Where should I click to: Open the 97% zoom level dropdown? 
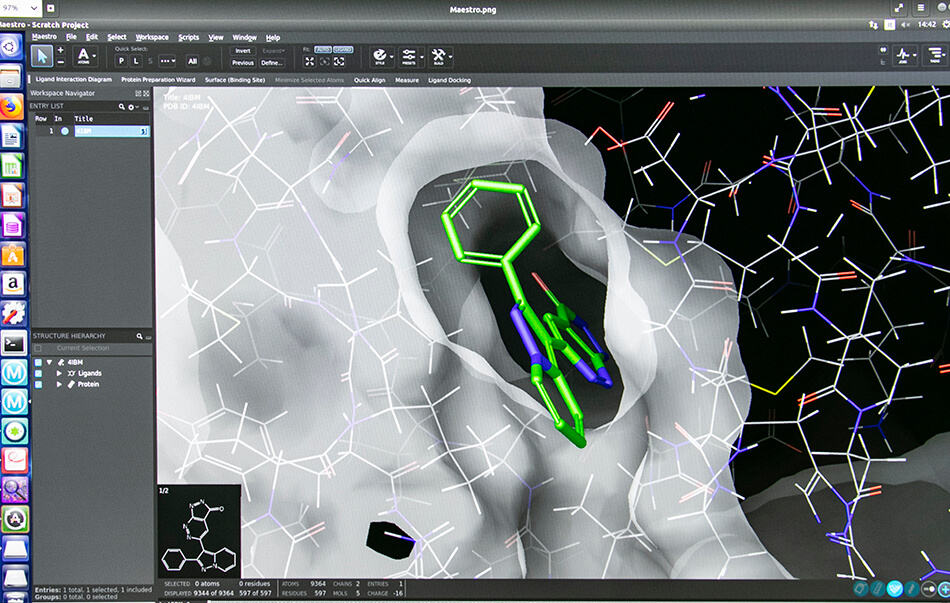point(20,8)
